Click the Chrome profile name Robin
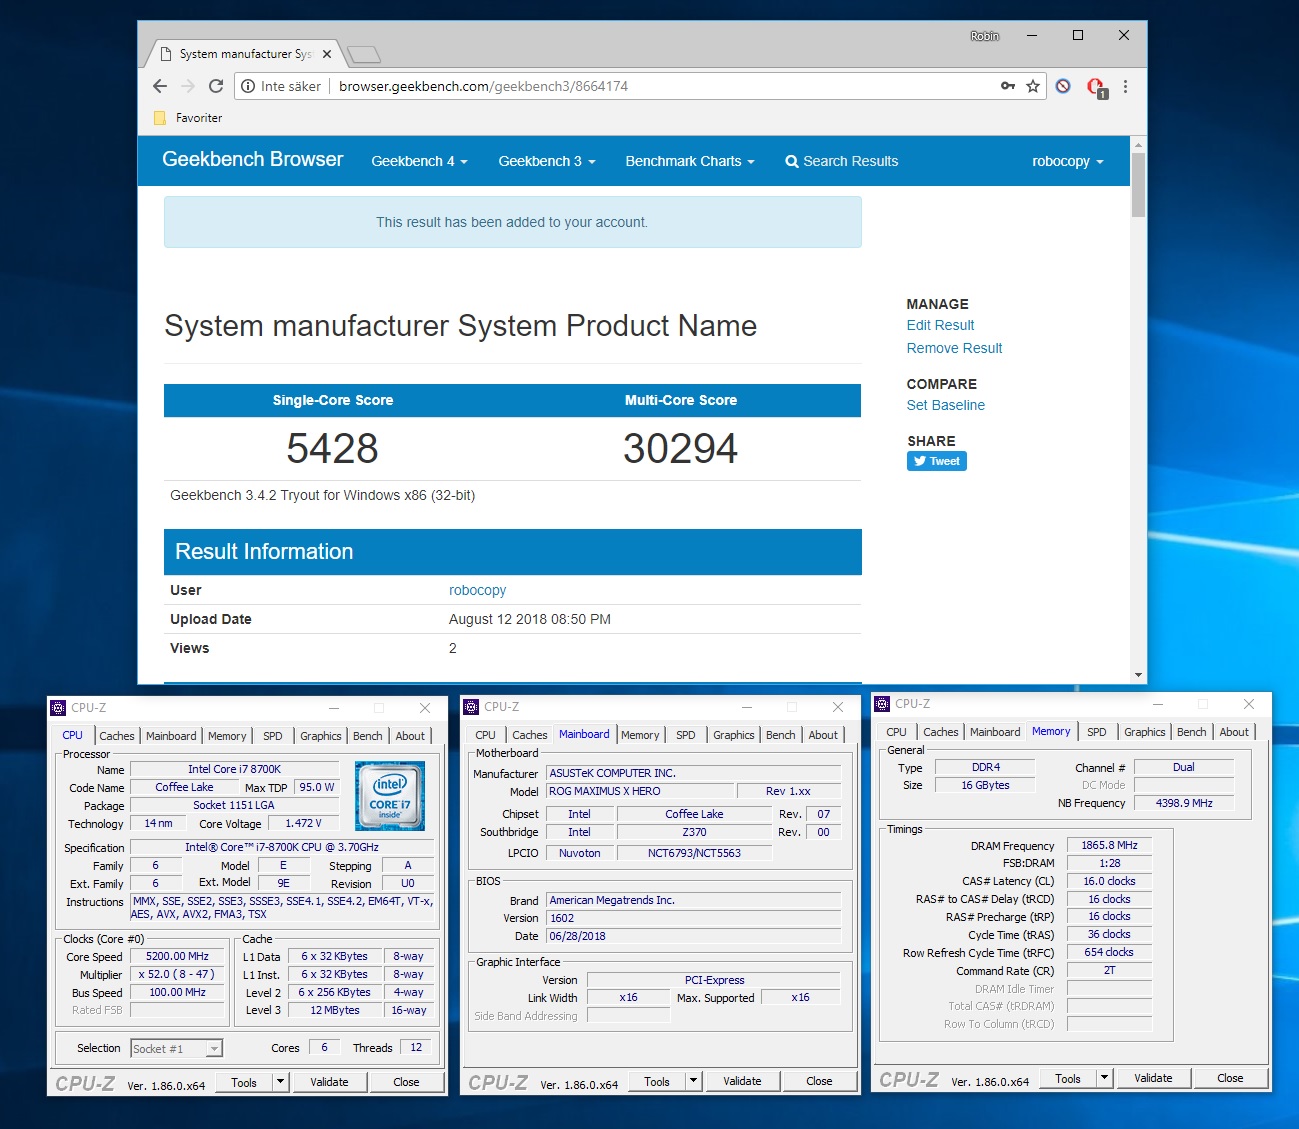Viewport: 1299px width, 1129px height. pos(985,36)
